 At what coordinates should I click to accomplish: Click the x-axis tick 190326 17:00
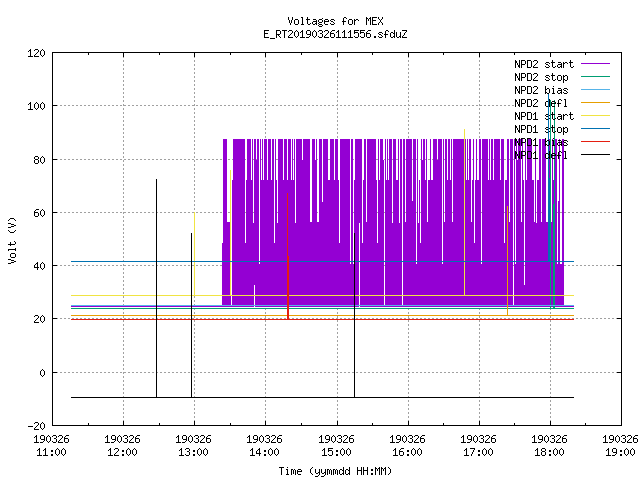pyautogui.click(x=478, y=446)
